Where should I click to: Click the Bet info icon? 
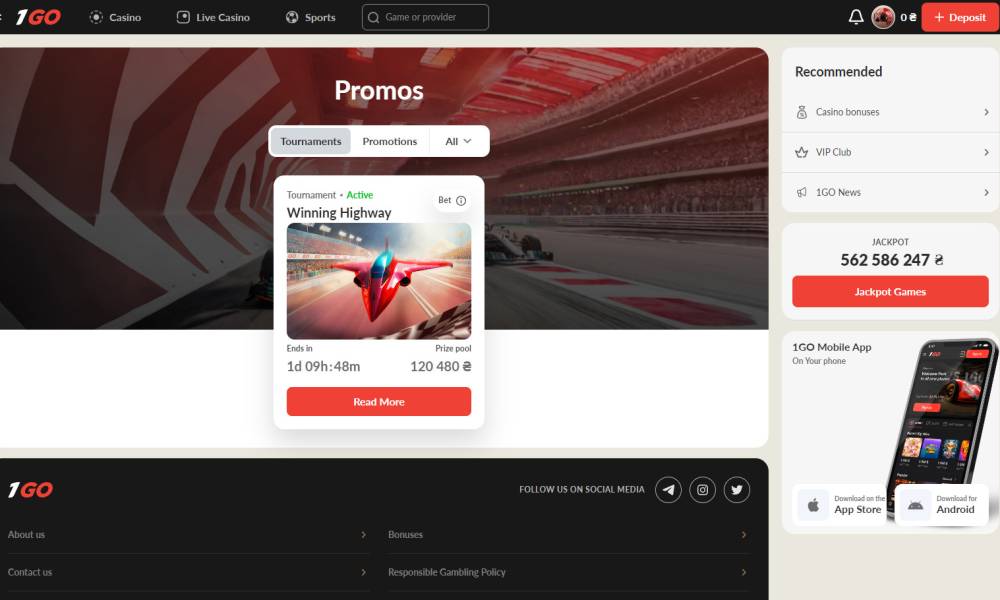click(461, 200)
